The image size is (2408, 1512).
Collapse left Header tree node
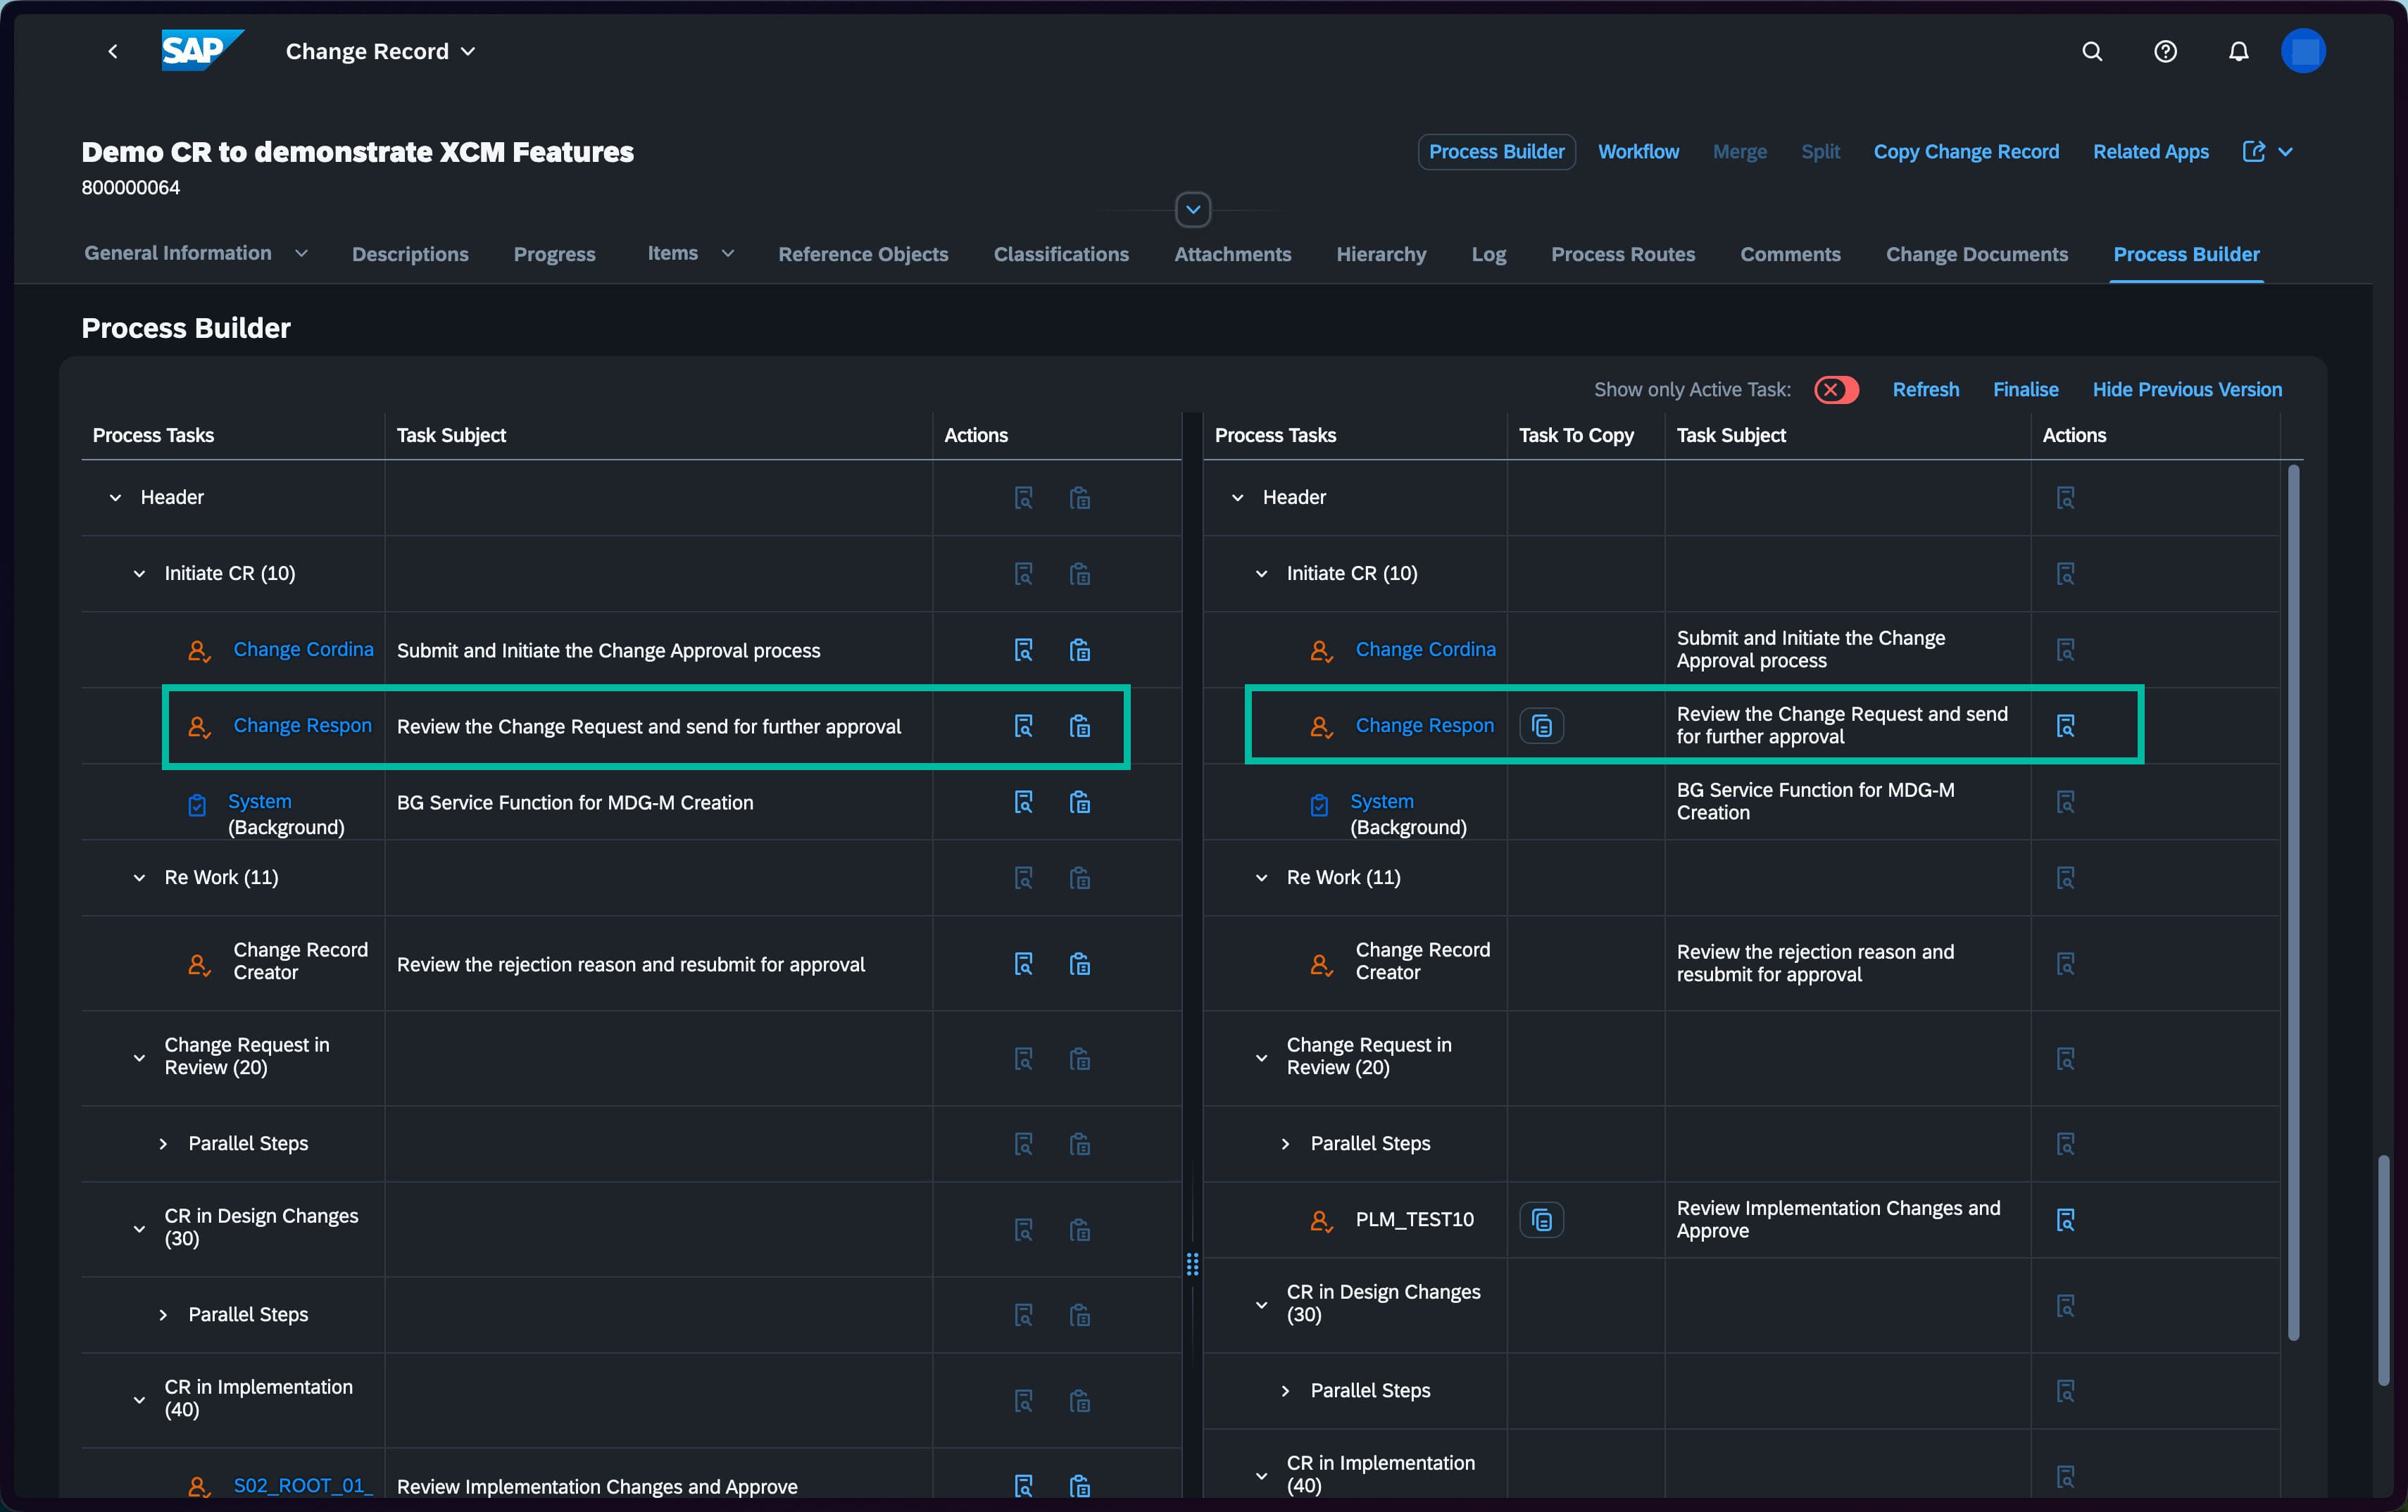pyautogui.click(x=116, y=498)
